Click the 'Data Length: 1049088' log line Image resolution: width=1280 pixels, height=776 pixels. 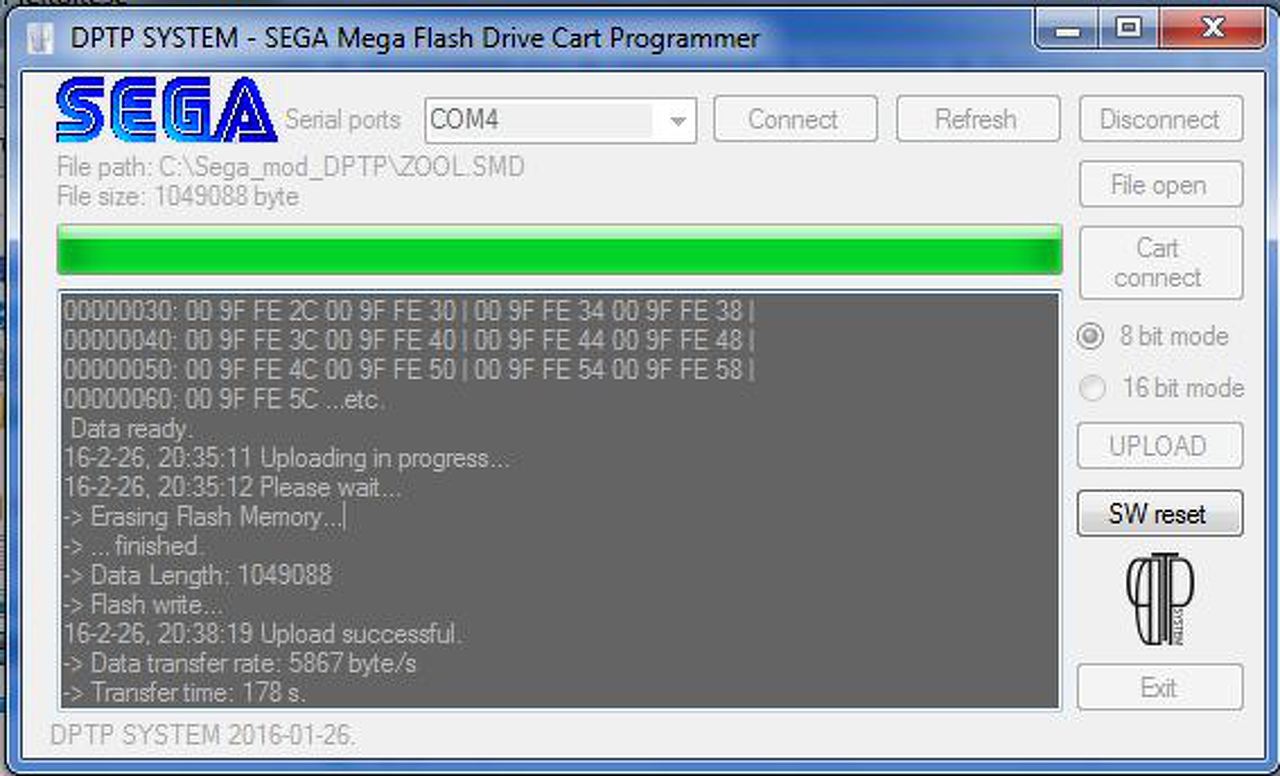pos(197,576)
